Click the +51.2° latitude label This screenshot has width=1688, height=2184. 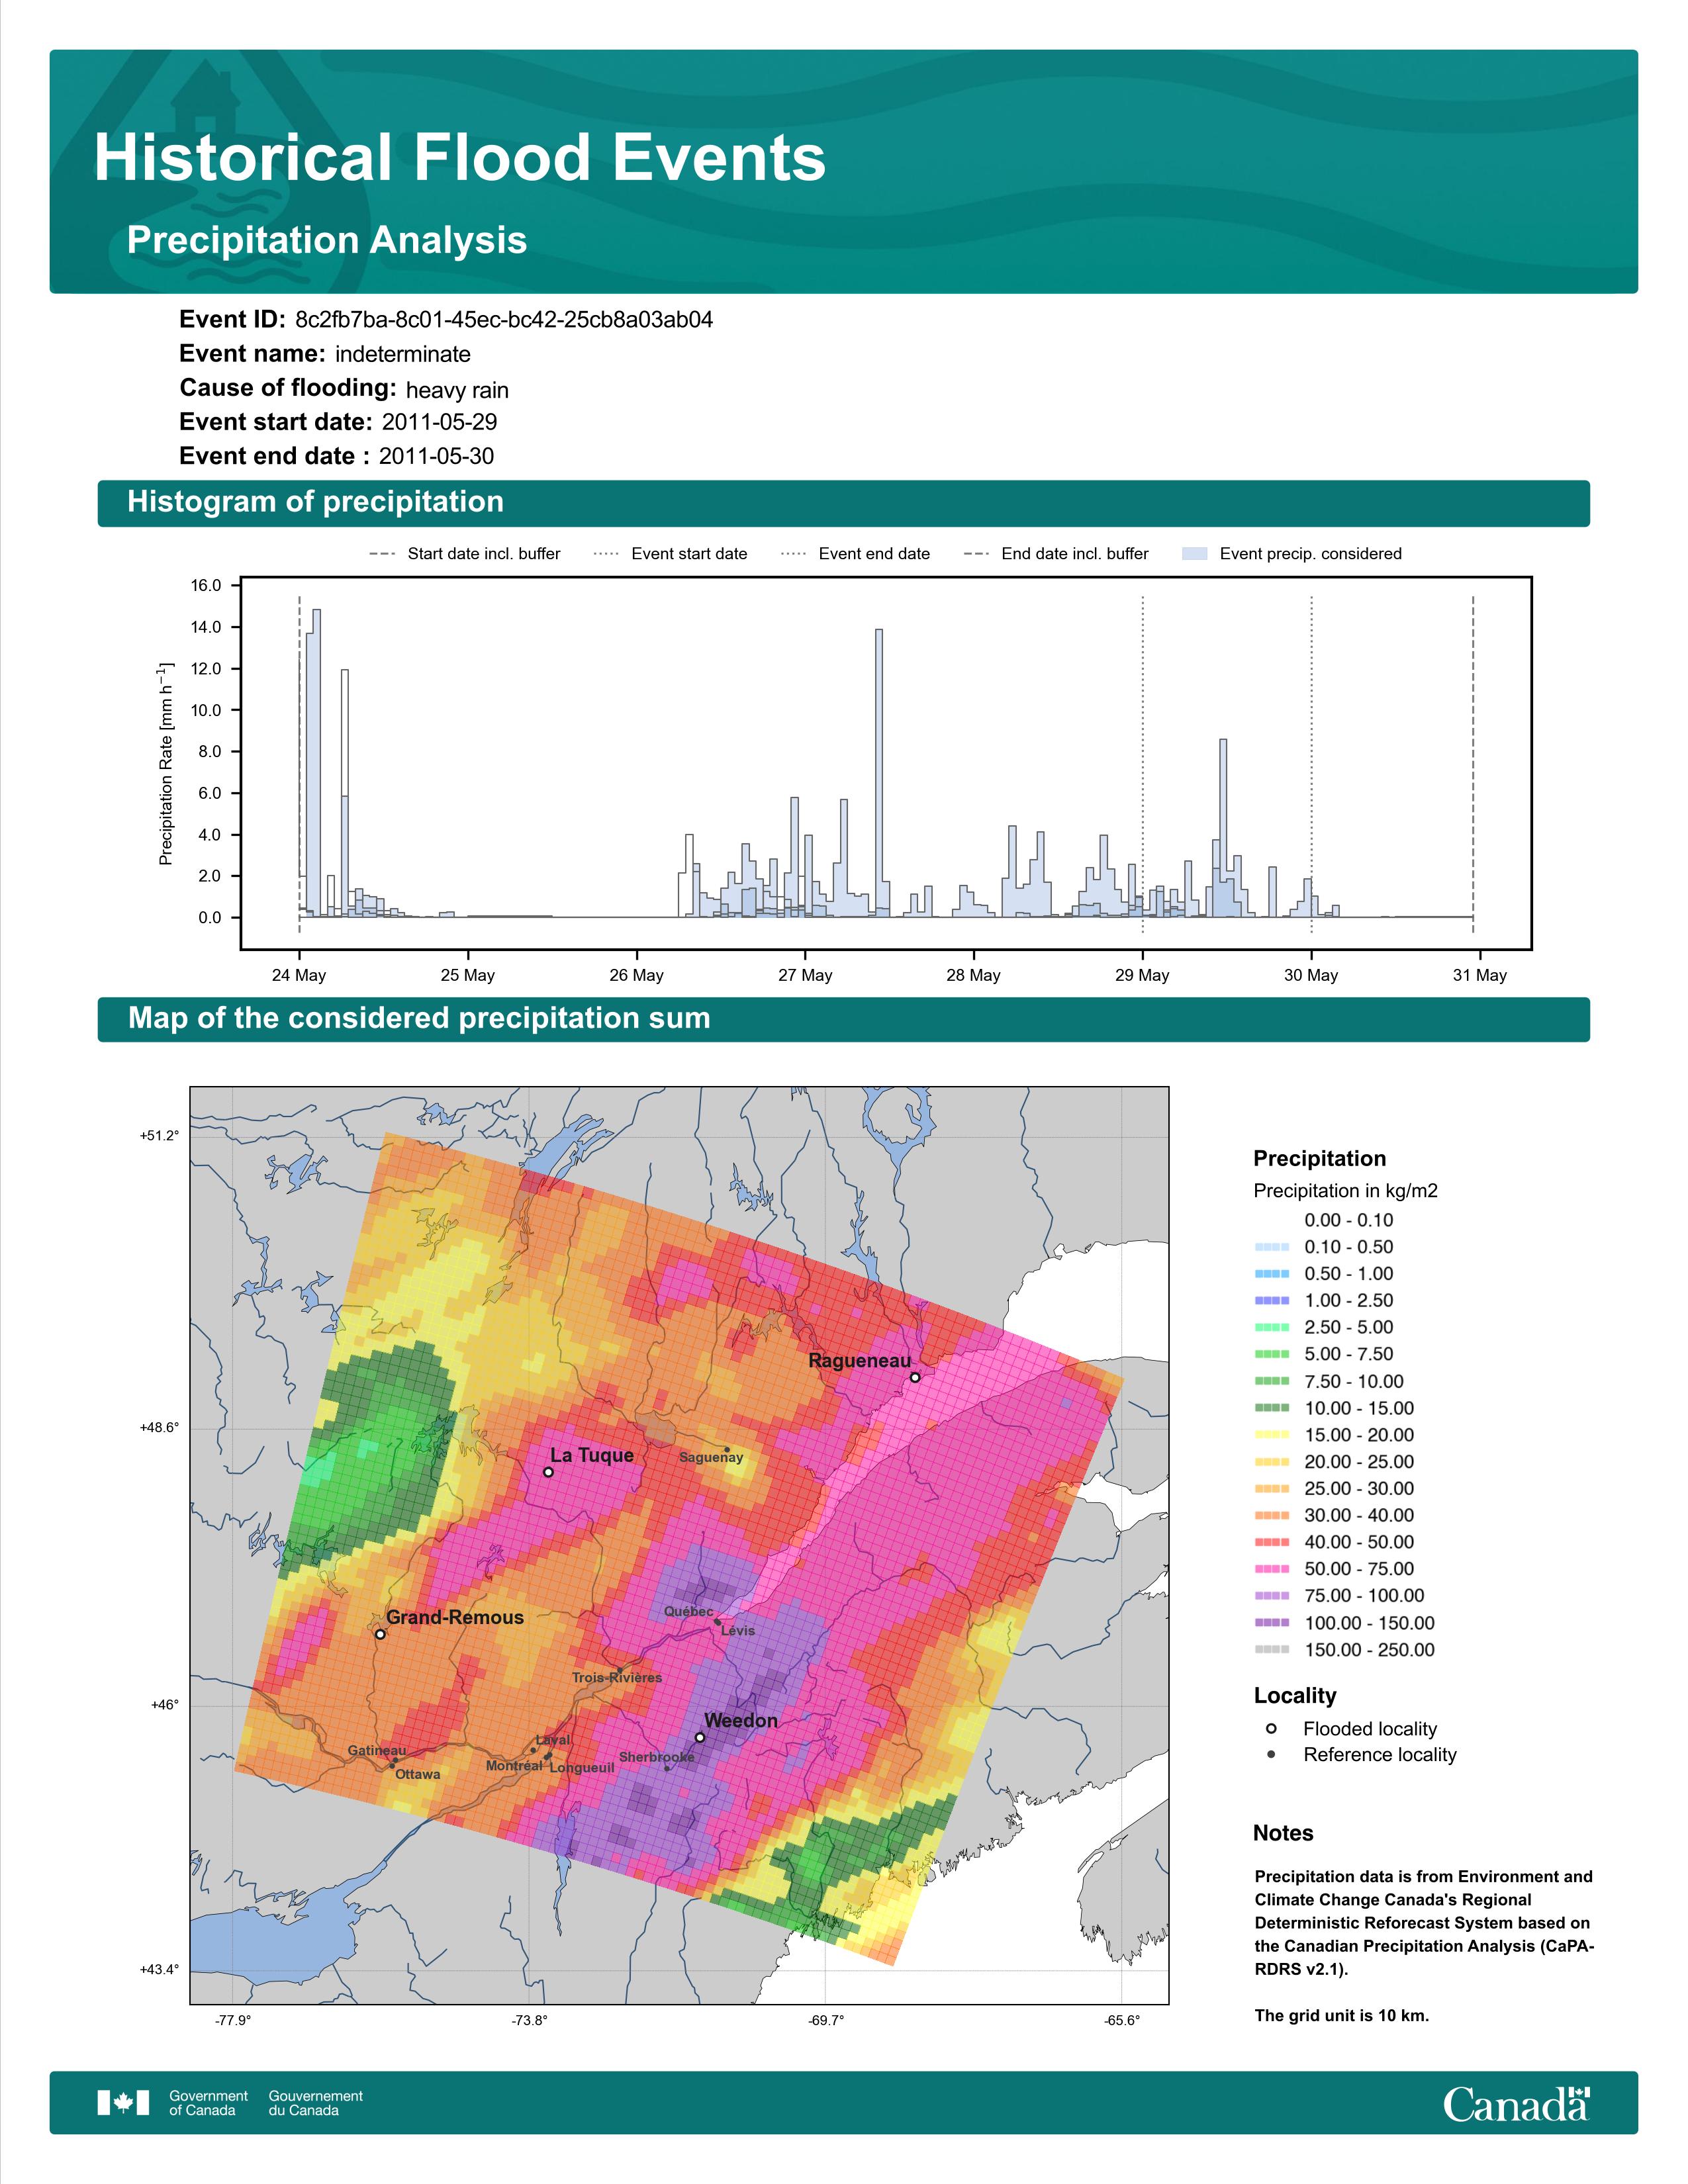tap(160, 1135)
